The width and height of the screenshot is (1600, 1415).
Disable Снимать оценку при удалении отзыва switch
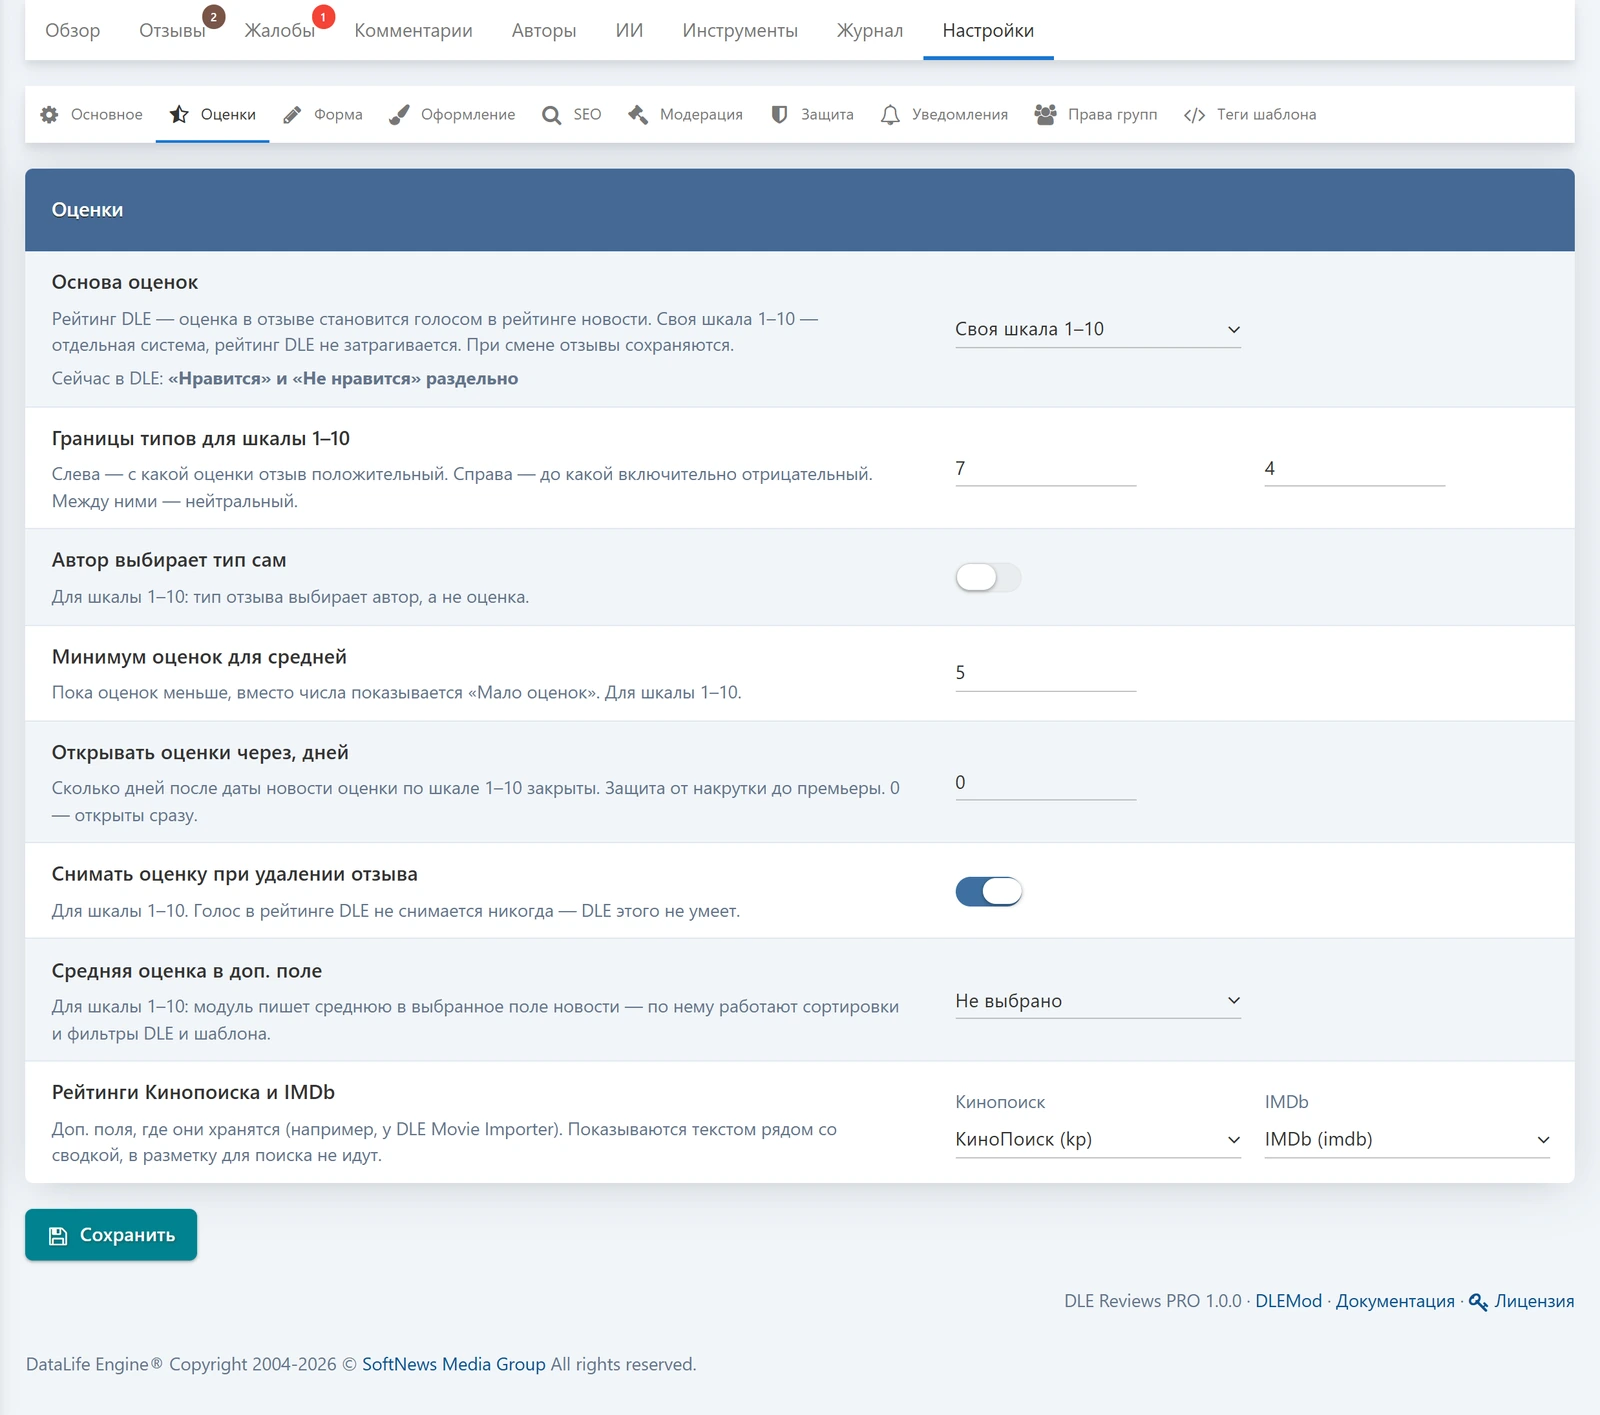(x=988, y=891)
